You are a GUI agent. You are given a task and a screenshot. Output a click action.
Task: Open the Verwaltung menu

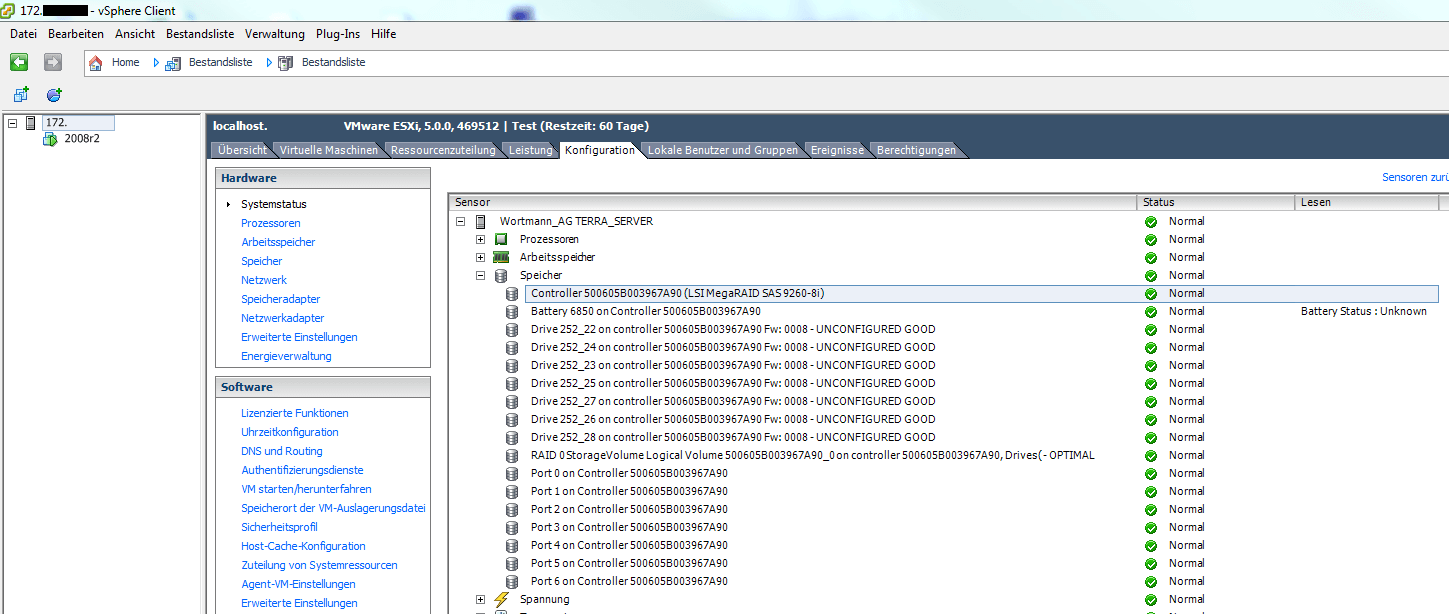274,33
